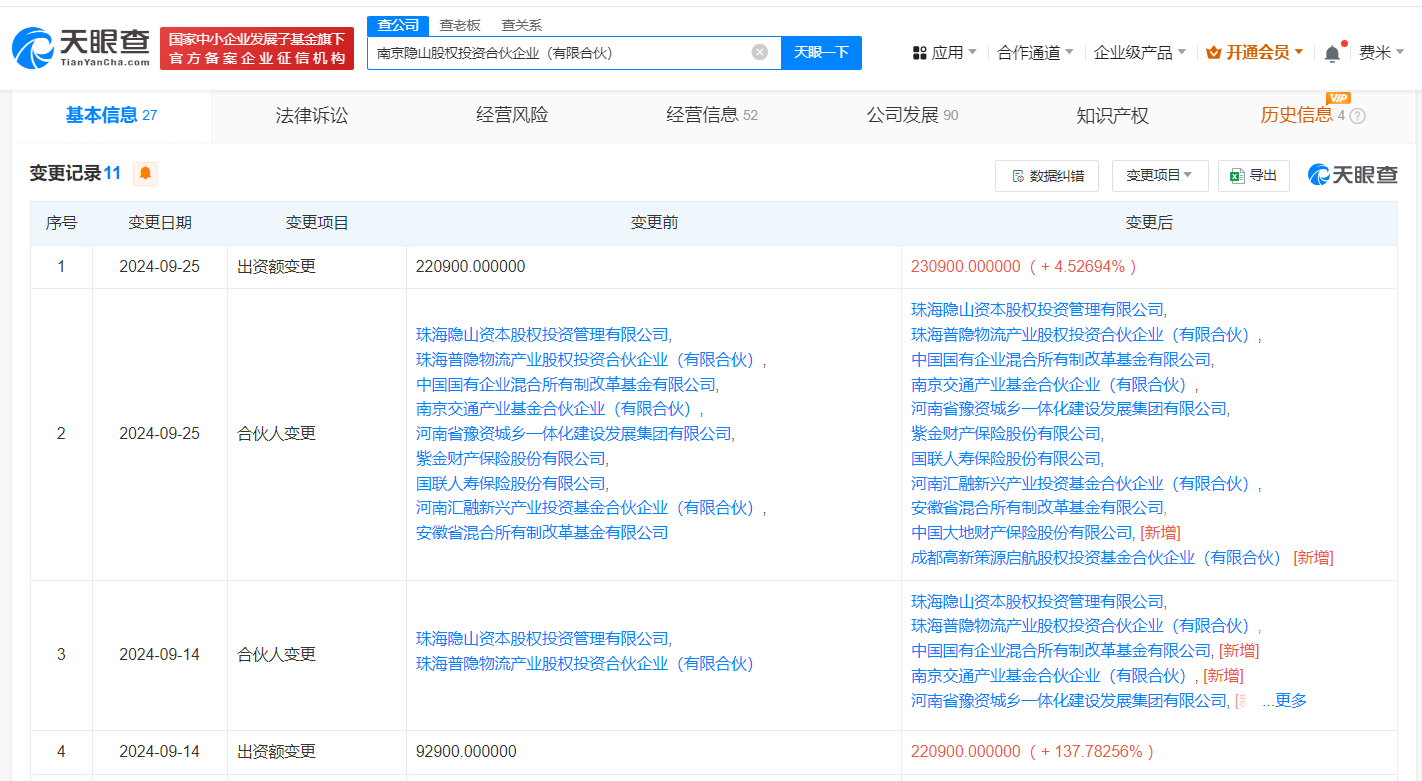Viewport: 1422px width, 781px height.
Task: Click the 天眼查 logo in the header
Action: click(x=81, y=48)
